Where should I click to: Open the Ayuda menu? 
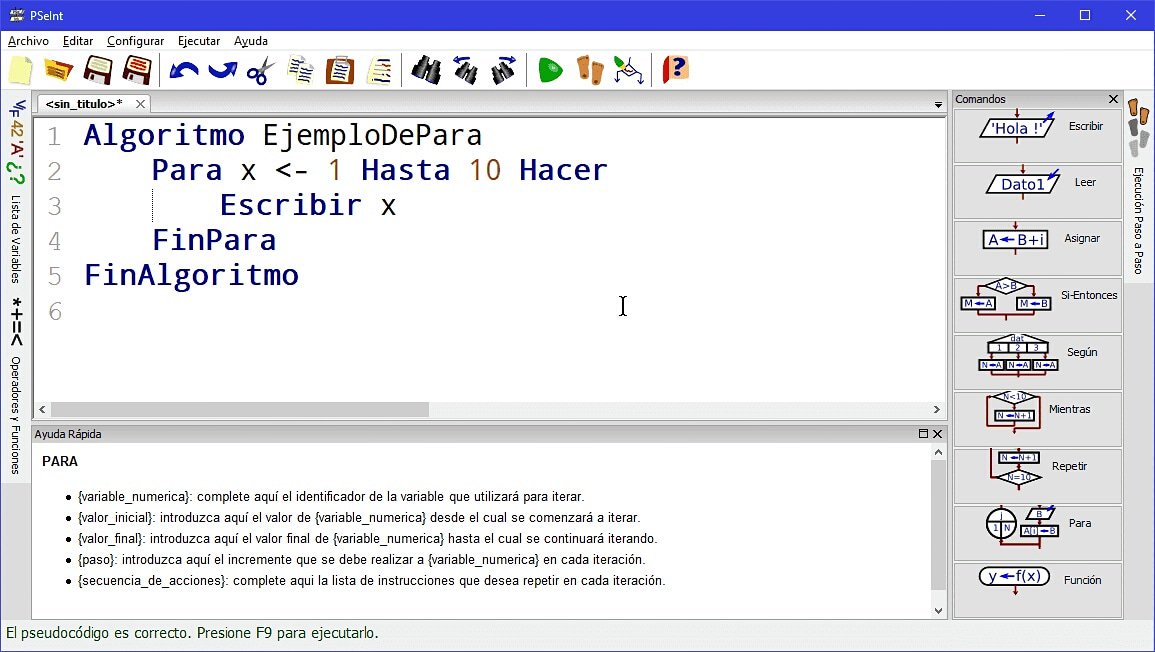pos(250,41)
